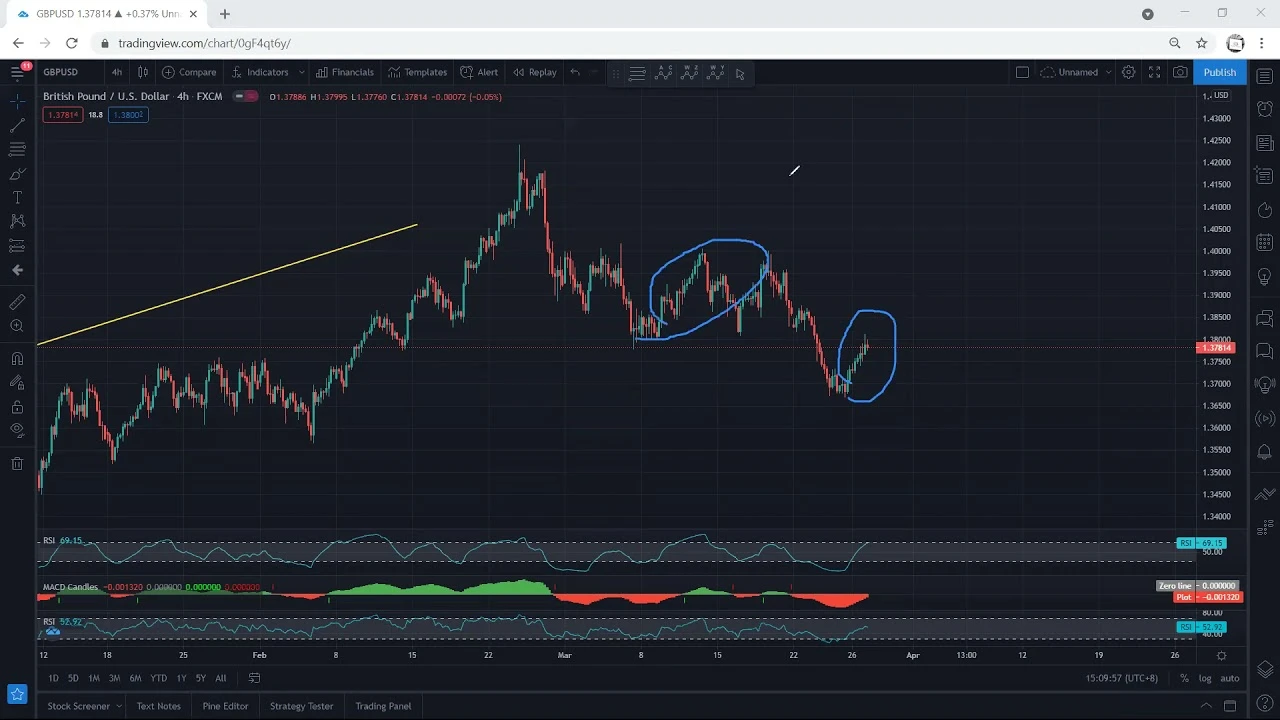Viewport: 1280px width, 720px height.
Task: Open the alerts alarm clock panel
Action: click(x=1264, y=109)
